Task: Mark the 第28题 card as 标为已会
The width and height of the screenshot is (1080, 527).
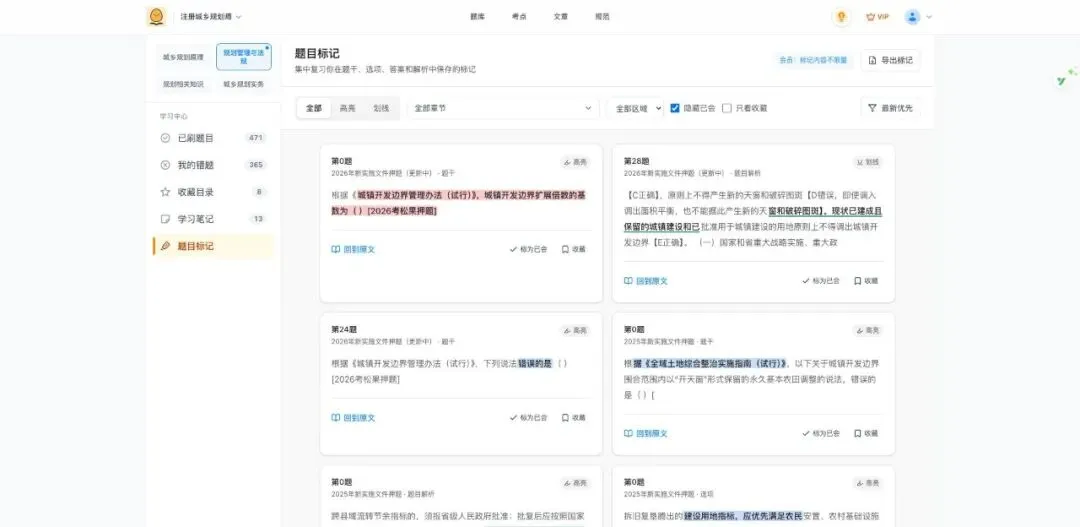Action: click(821, 281)
